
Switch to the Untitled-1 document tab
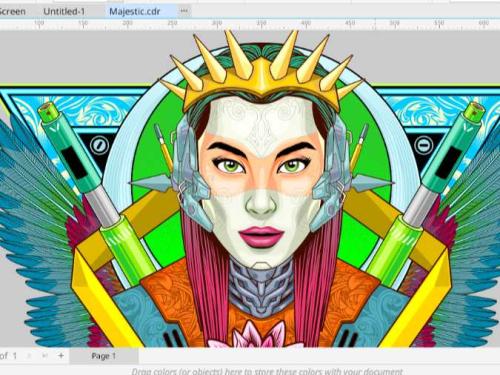64,12
